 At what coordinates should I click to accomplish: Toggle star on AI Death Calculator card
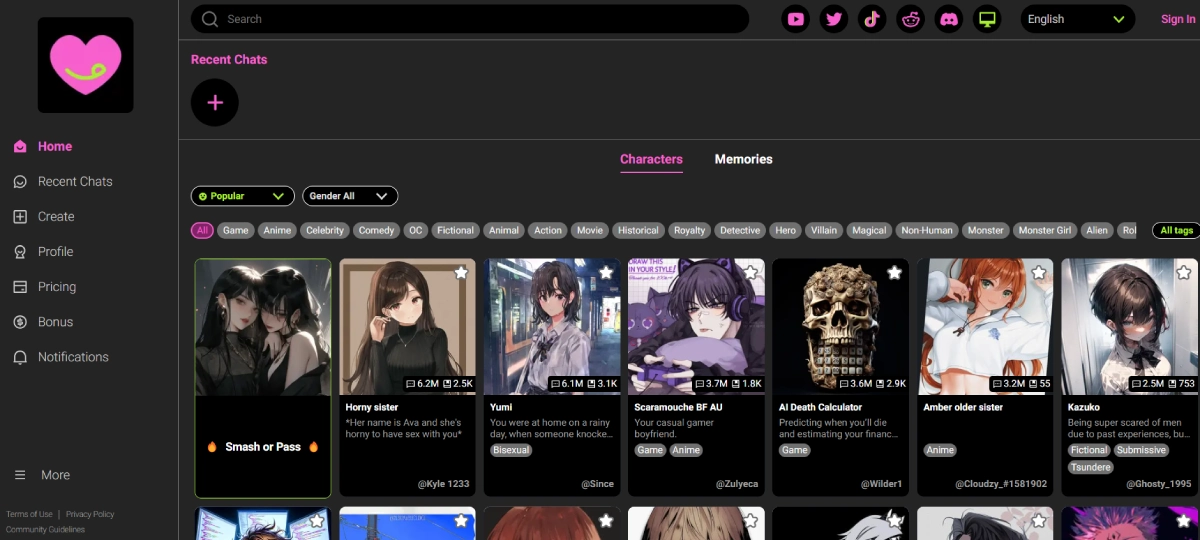point(894,273)
